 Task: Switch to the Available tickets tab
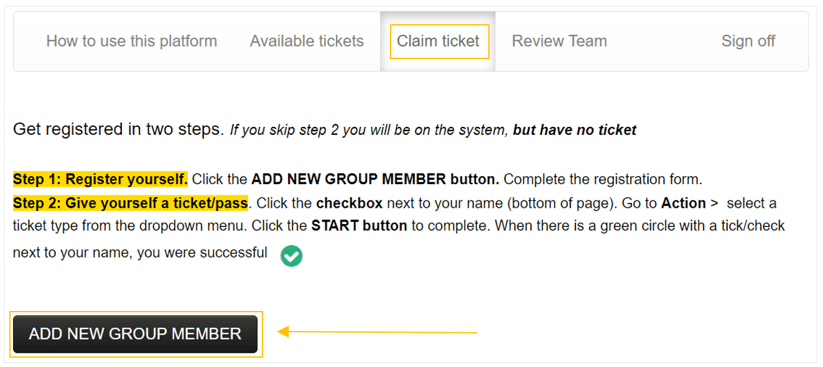pyautogui.click(x=307, y=41)
